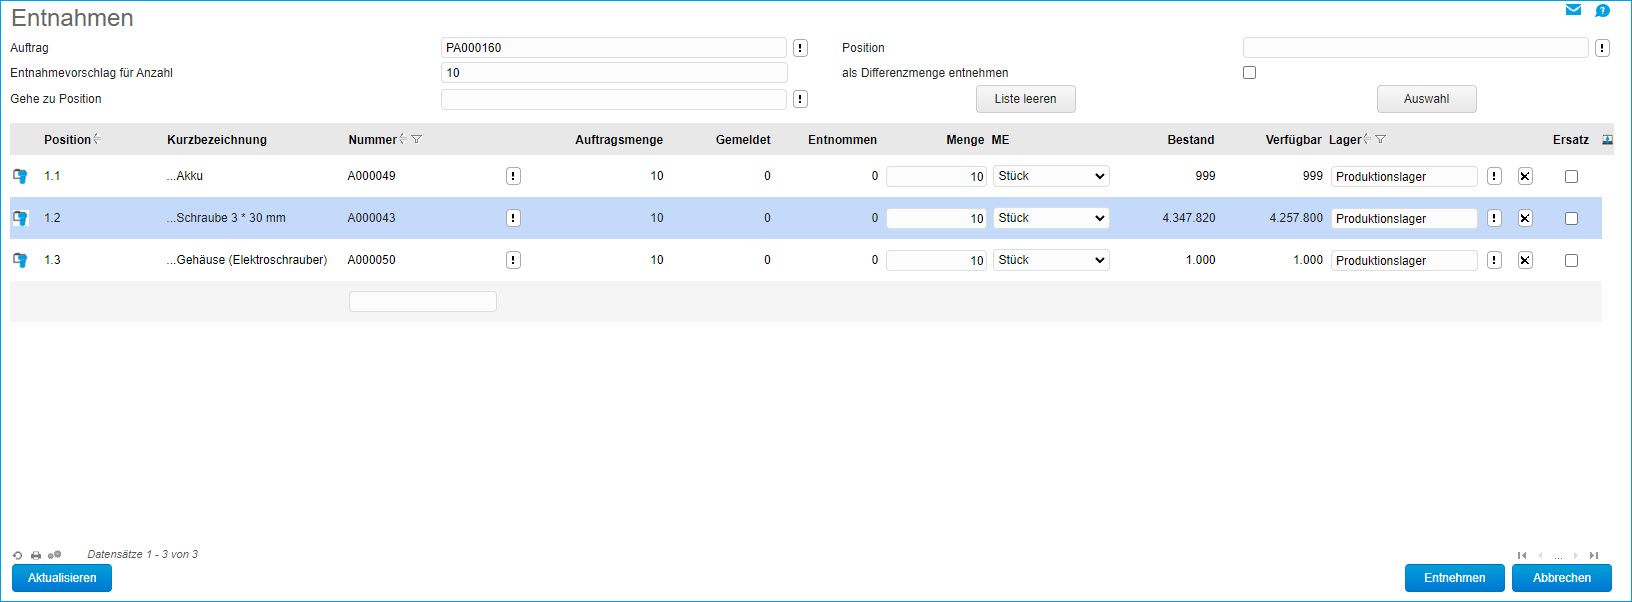The width and height of the screenshot is (1632, 602).
Task: Click the print icon in footer
Action: 36,555
